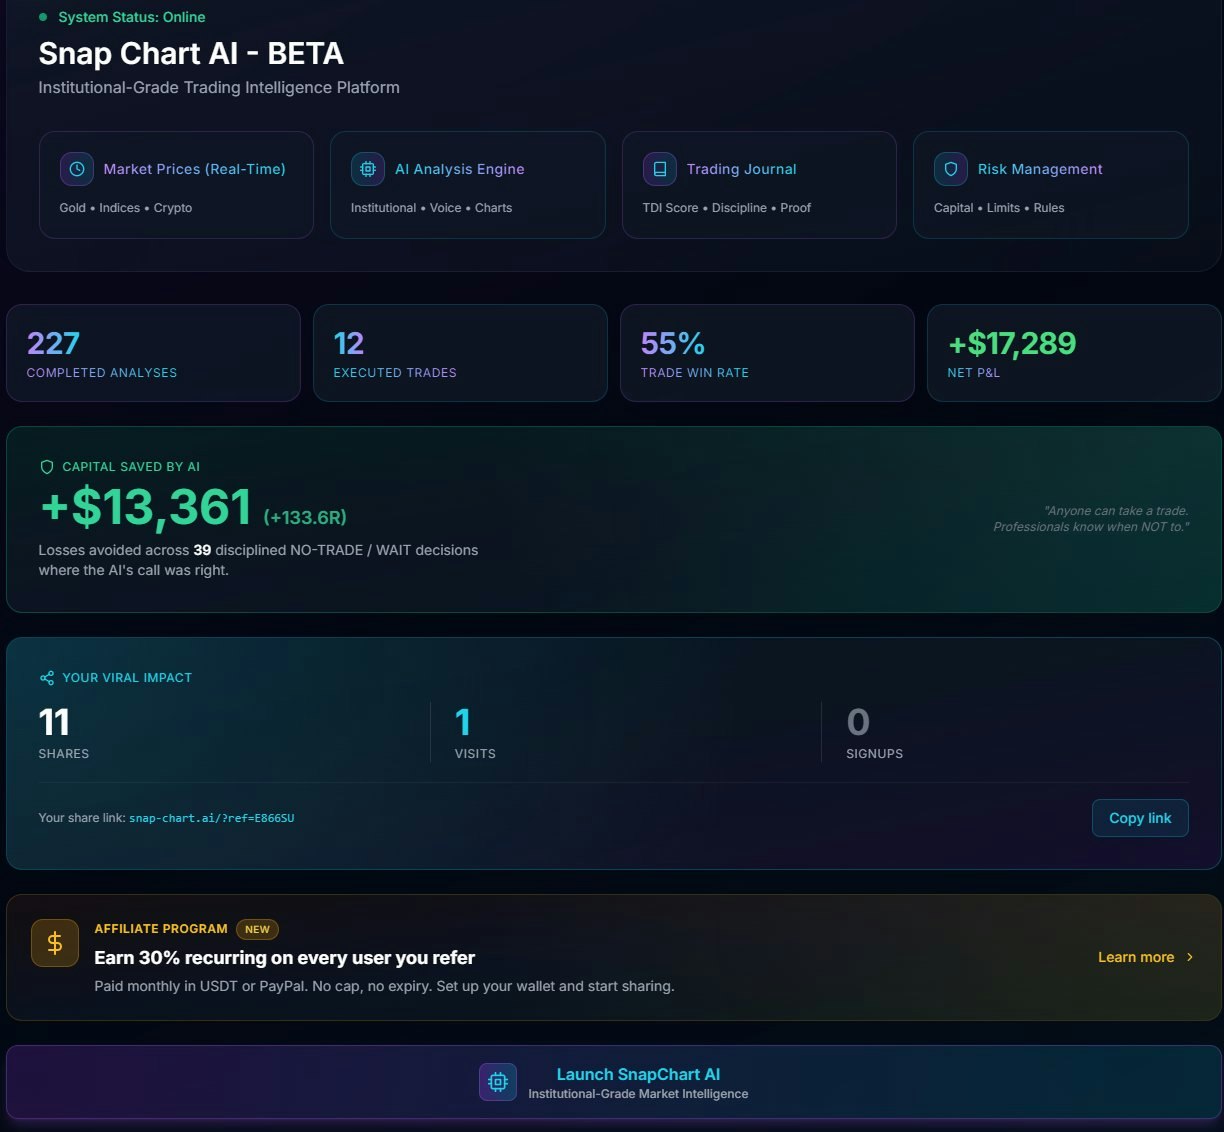Open the Risk Management card
This screenshot has height=1132, width=1224.
coord(1051,185)
